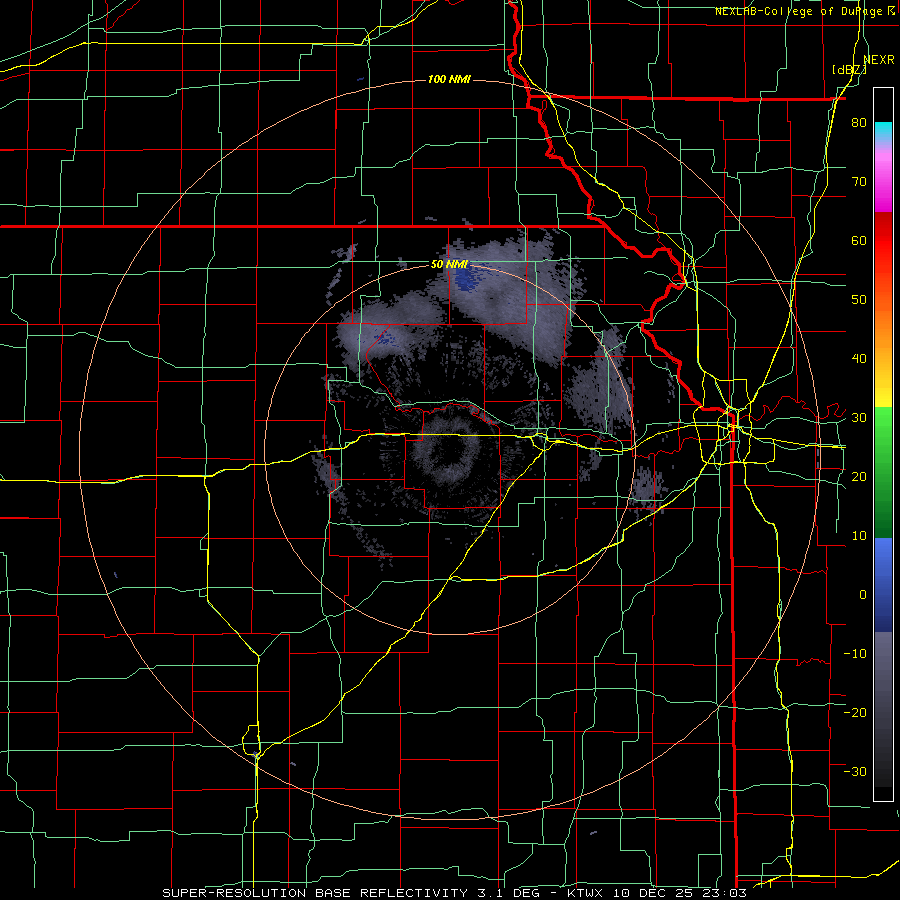Click the 30 dBZ scale label
The width and height of the screenshot is (900, 900).
coord(859,418)
